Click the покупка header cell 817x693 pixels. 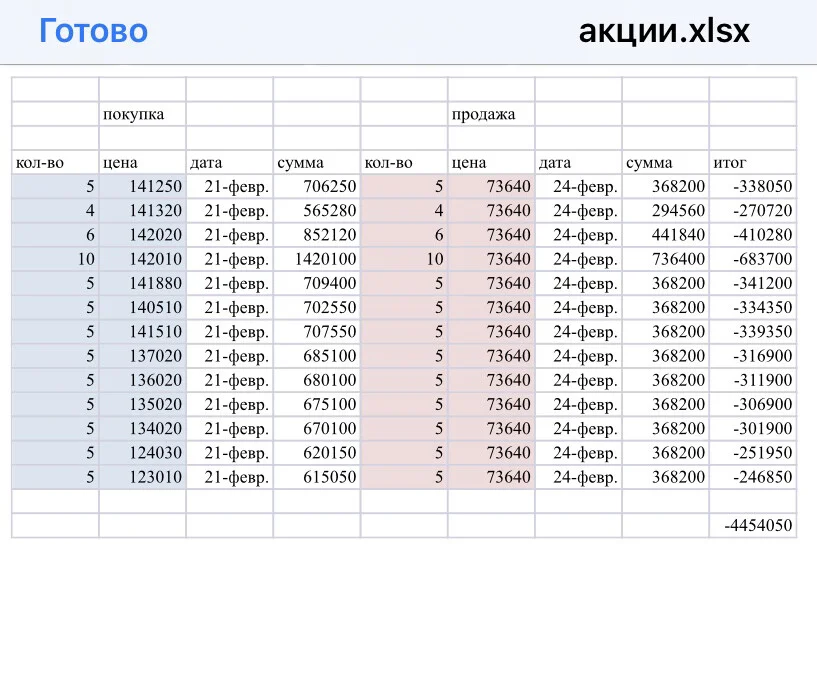142,114
